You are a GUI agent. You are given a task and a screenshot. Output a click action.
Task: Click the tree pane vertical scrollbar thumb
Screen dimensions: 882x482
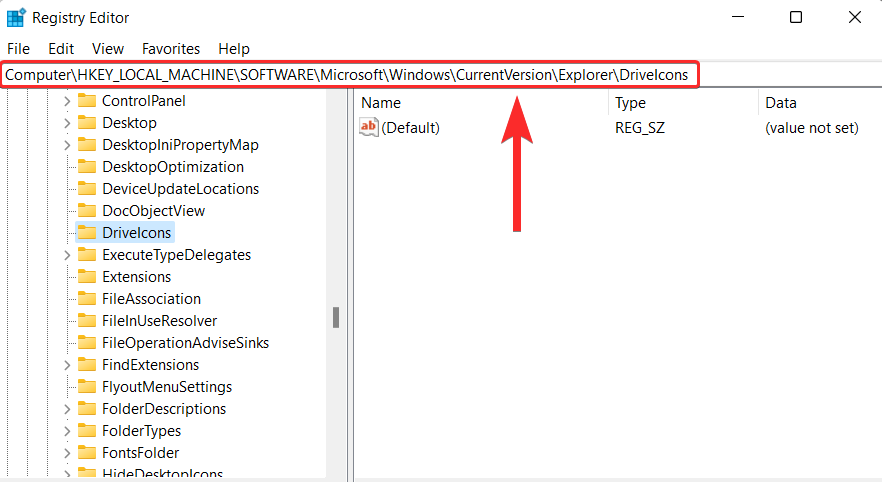[x=336, y=317]
